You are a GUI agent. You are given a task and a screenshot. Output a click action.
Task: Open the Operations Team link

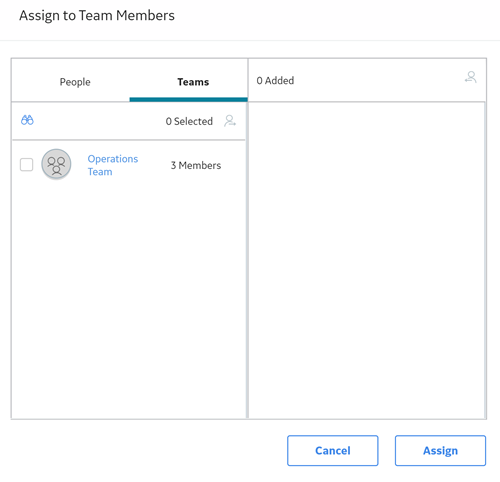coord(113,165)
